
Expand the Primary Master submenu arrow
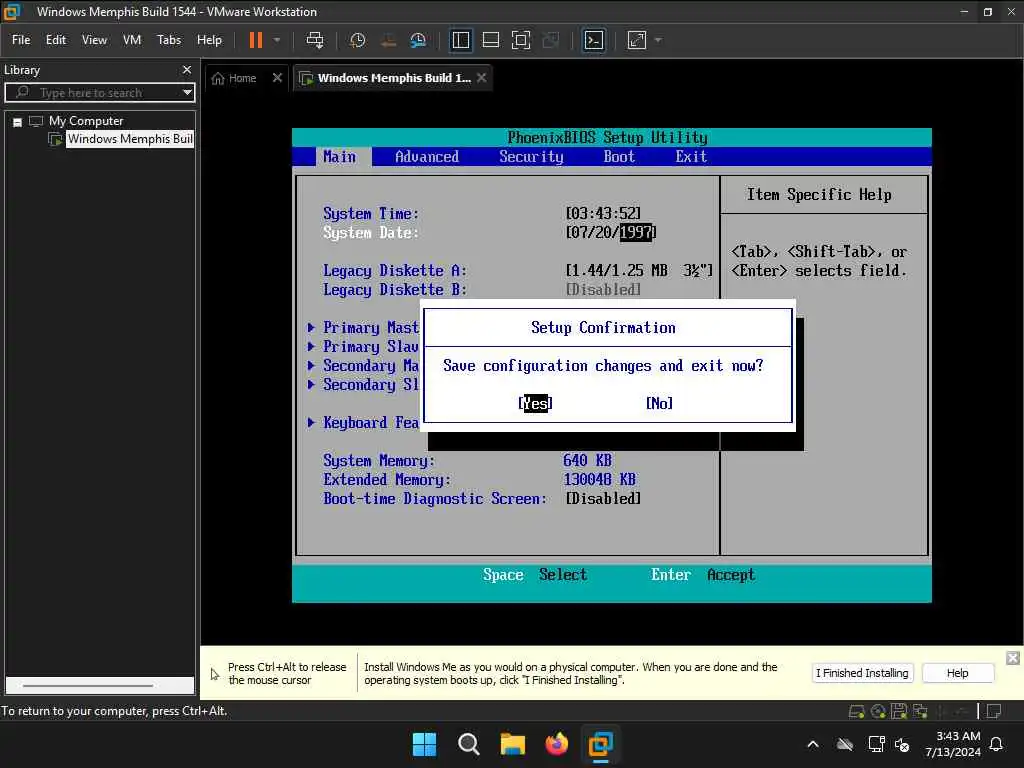point(312,327)
